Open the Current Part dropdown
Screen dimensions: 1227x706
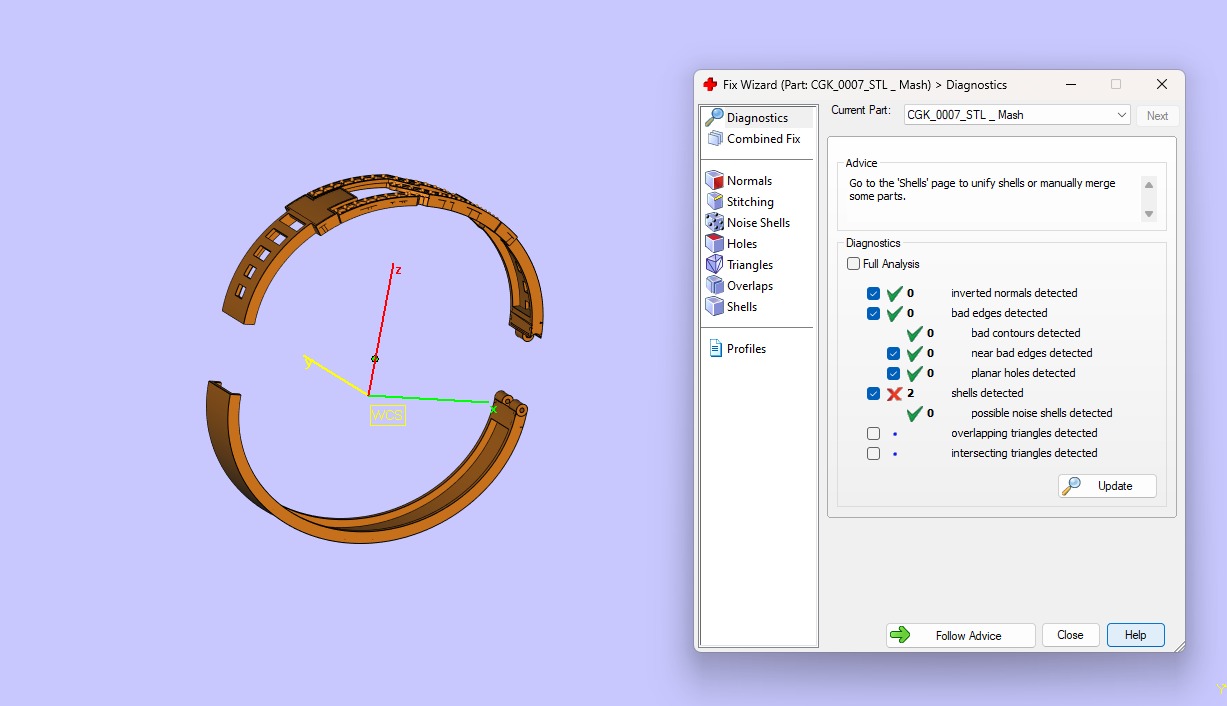tap(1017, 115)
